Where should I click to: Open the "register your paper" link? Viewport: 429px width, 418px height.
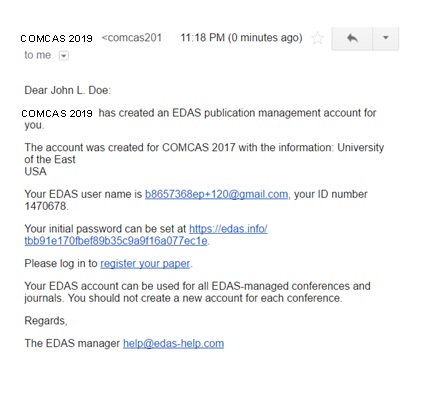(145, 264)
